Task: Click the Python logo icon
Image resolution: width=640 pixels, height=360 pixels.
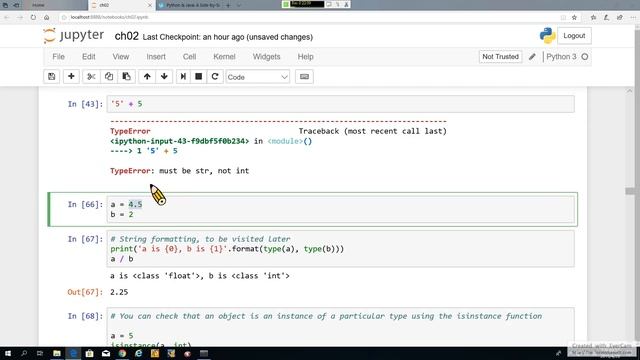Action: (547, 36)
